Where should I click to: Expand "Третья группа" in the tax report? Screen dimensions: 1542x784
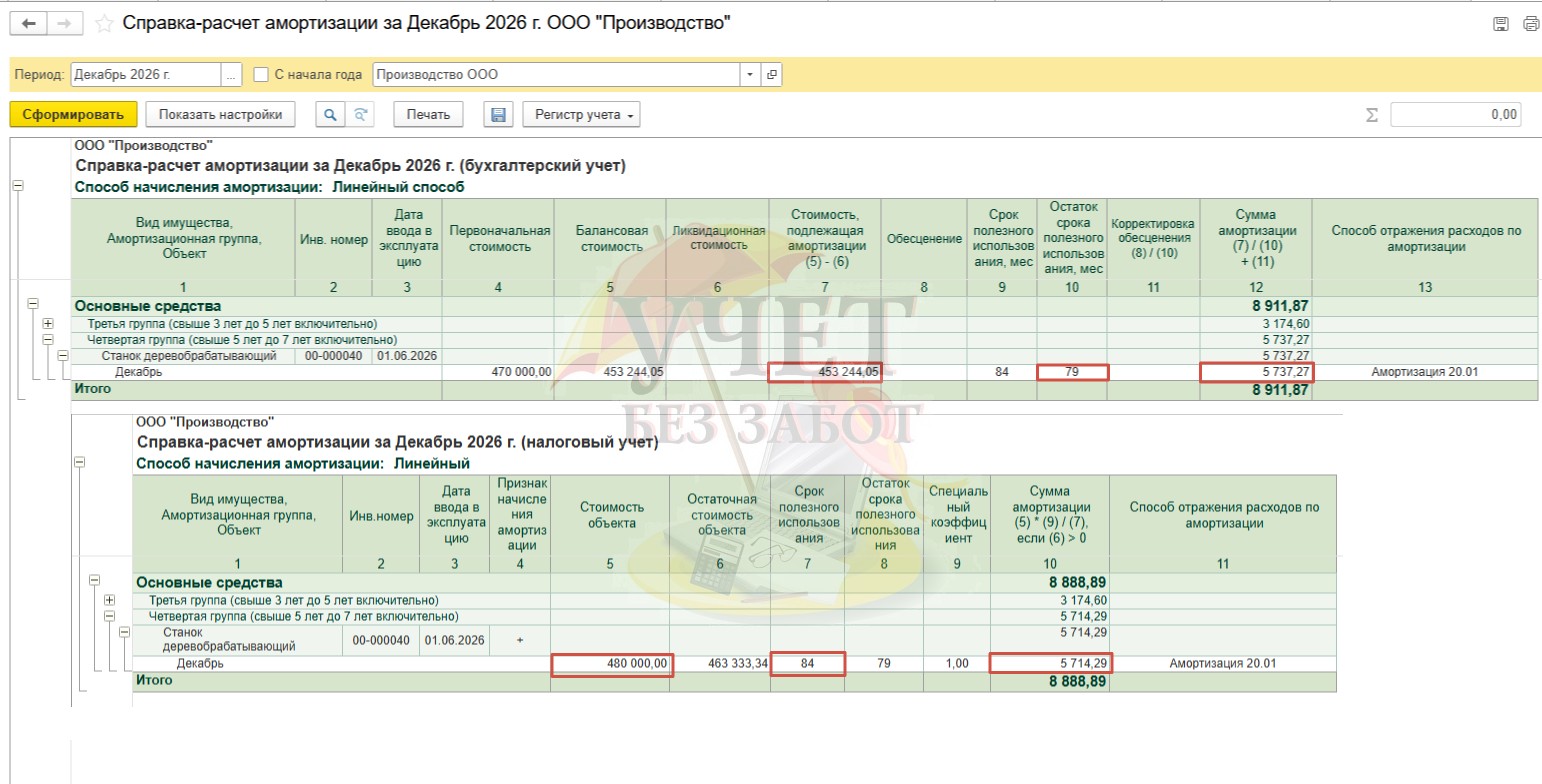click(110, 600)
